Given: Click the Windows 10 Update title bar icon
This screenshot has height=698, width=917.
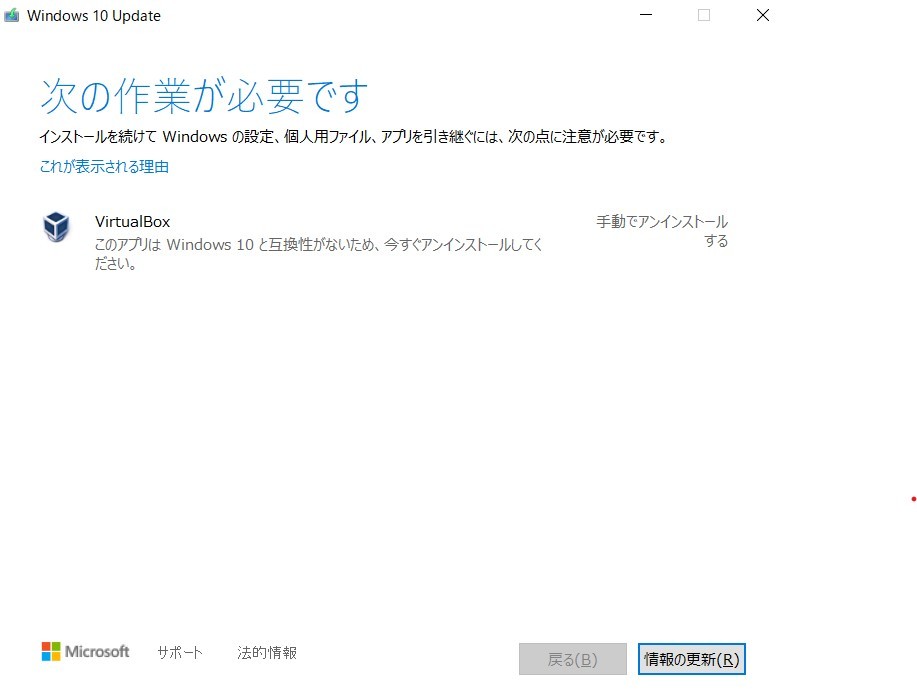Looking at the screenshot, I should click(12, 15).
